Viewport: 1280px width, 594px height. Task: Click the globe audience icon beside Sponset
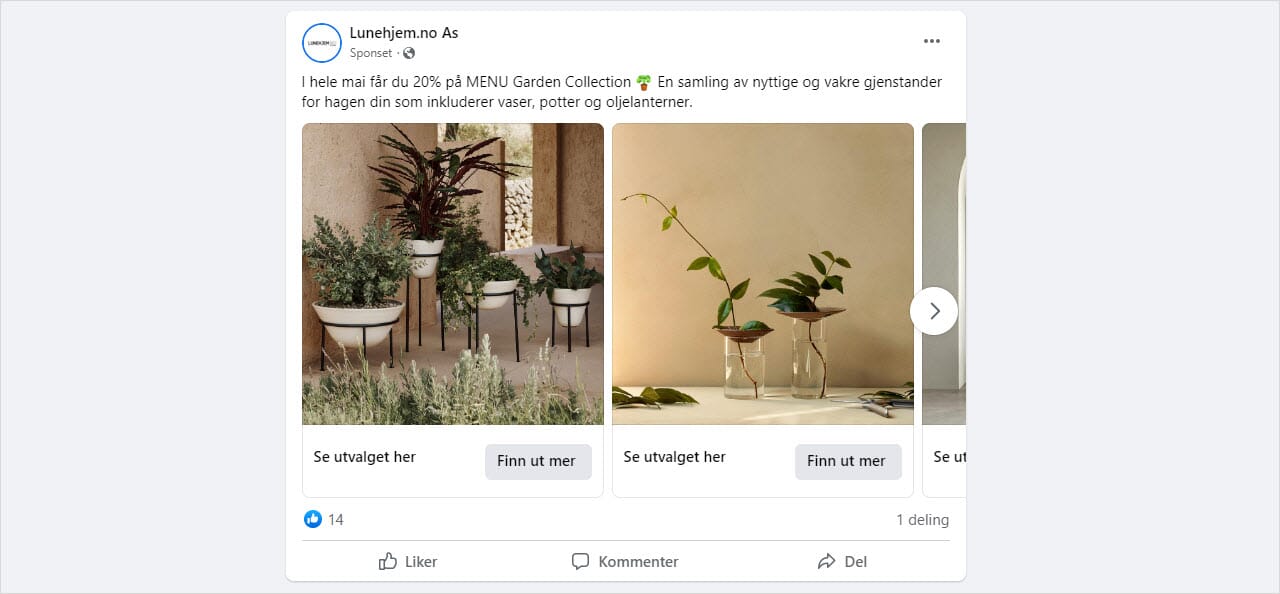click(x=407, y=53)
